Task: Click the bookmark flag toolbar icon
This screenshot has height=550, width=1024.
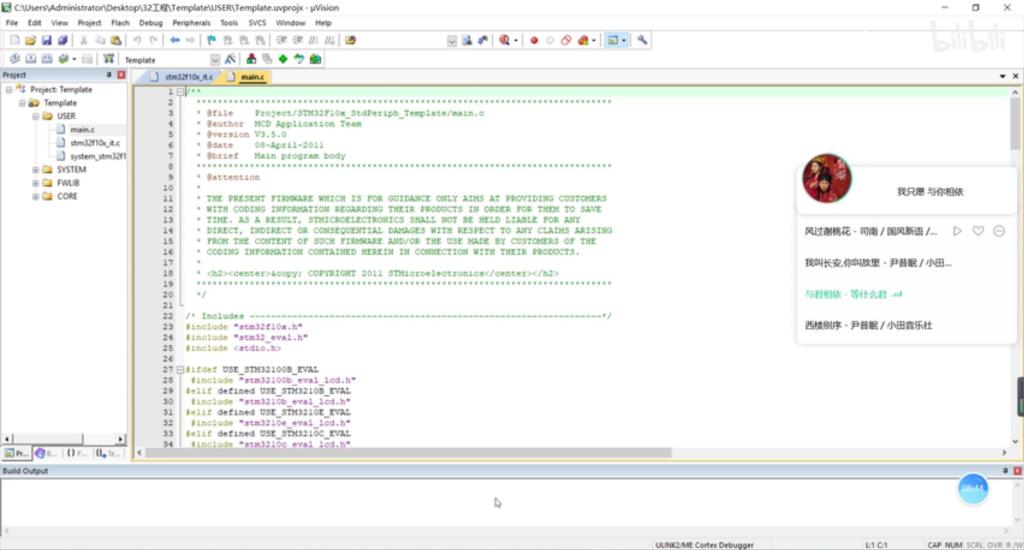Action: 211,40
